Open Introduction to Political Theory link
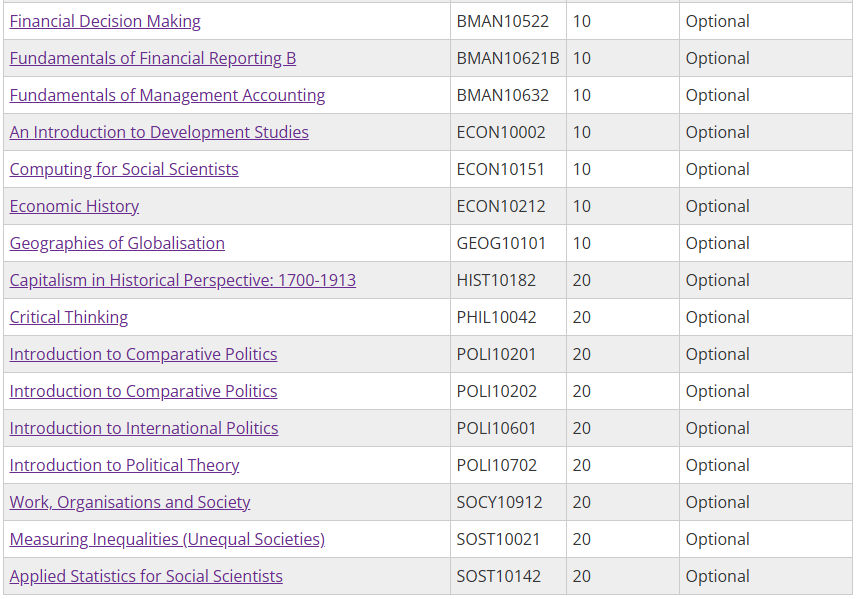The image size is (856, 599). click(x=124, y=465)
